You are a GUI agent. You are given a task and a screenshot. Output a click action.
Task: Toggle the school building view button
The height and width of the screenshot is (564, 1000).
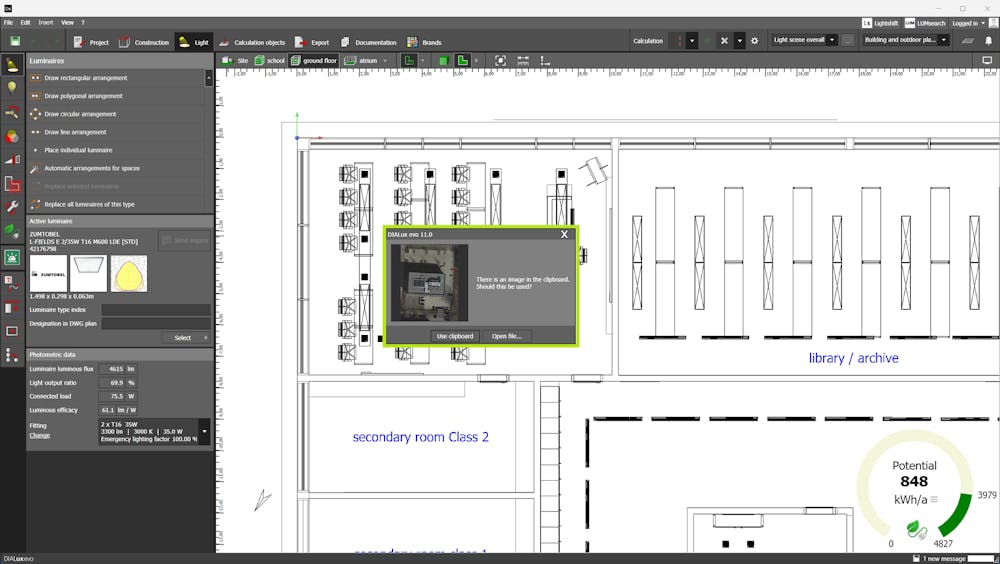tap(269, 61)
